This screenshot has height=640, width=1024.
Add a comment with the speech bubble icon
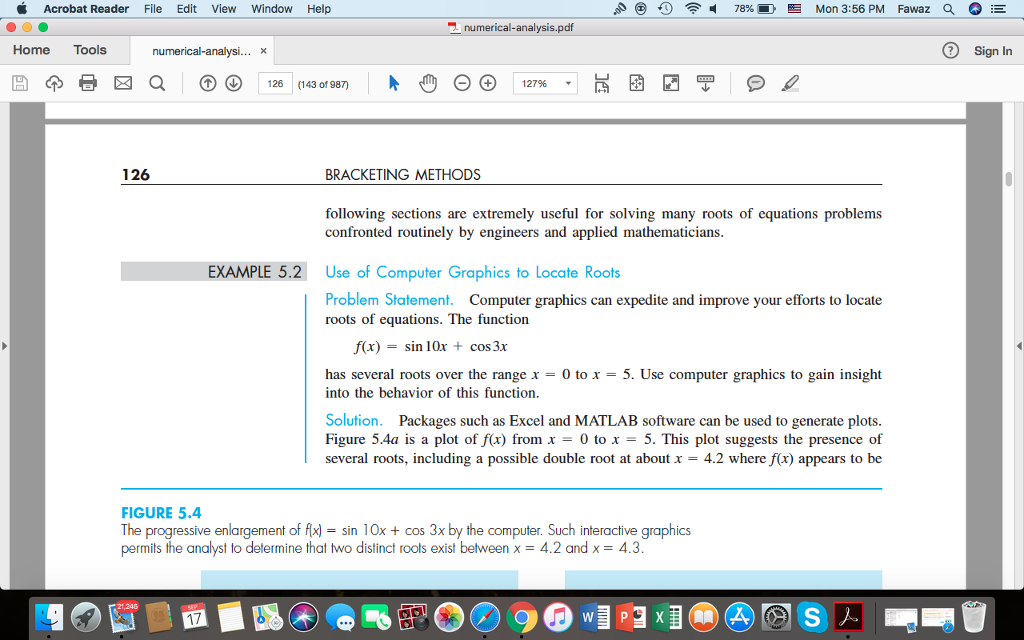click(754, 83)
